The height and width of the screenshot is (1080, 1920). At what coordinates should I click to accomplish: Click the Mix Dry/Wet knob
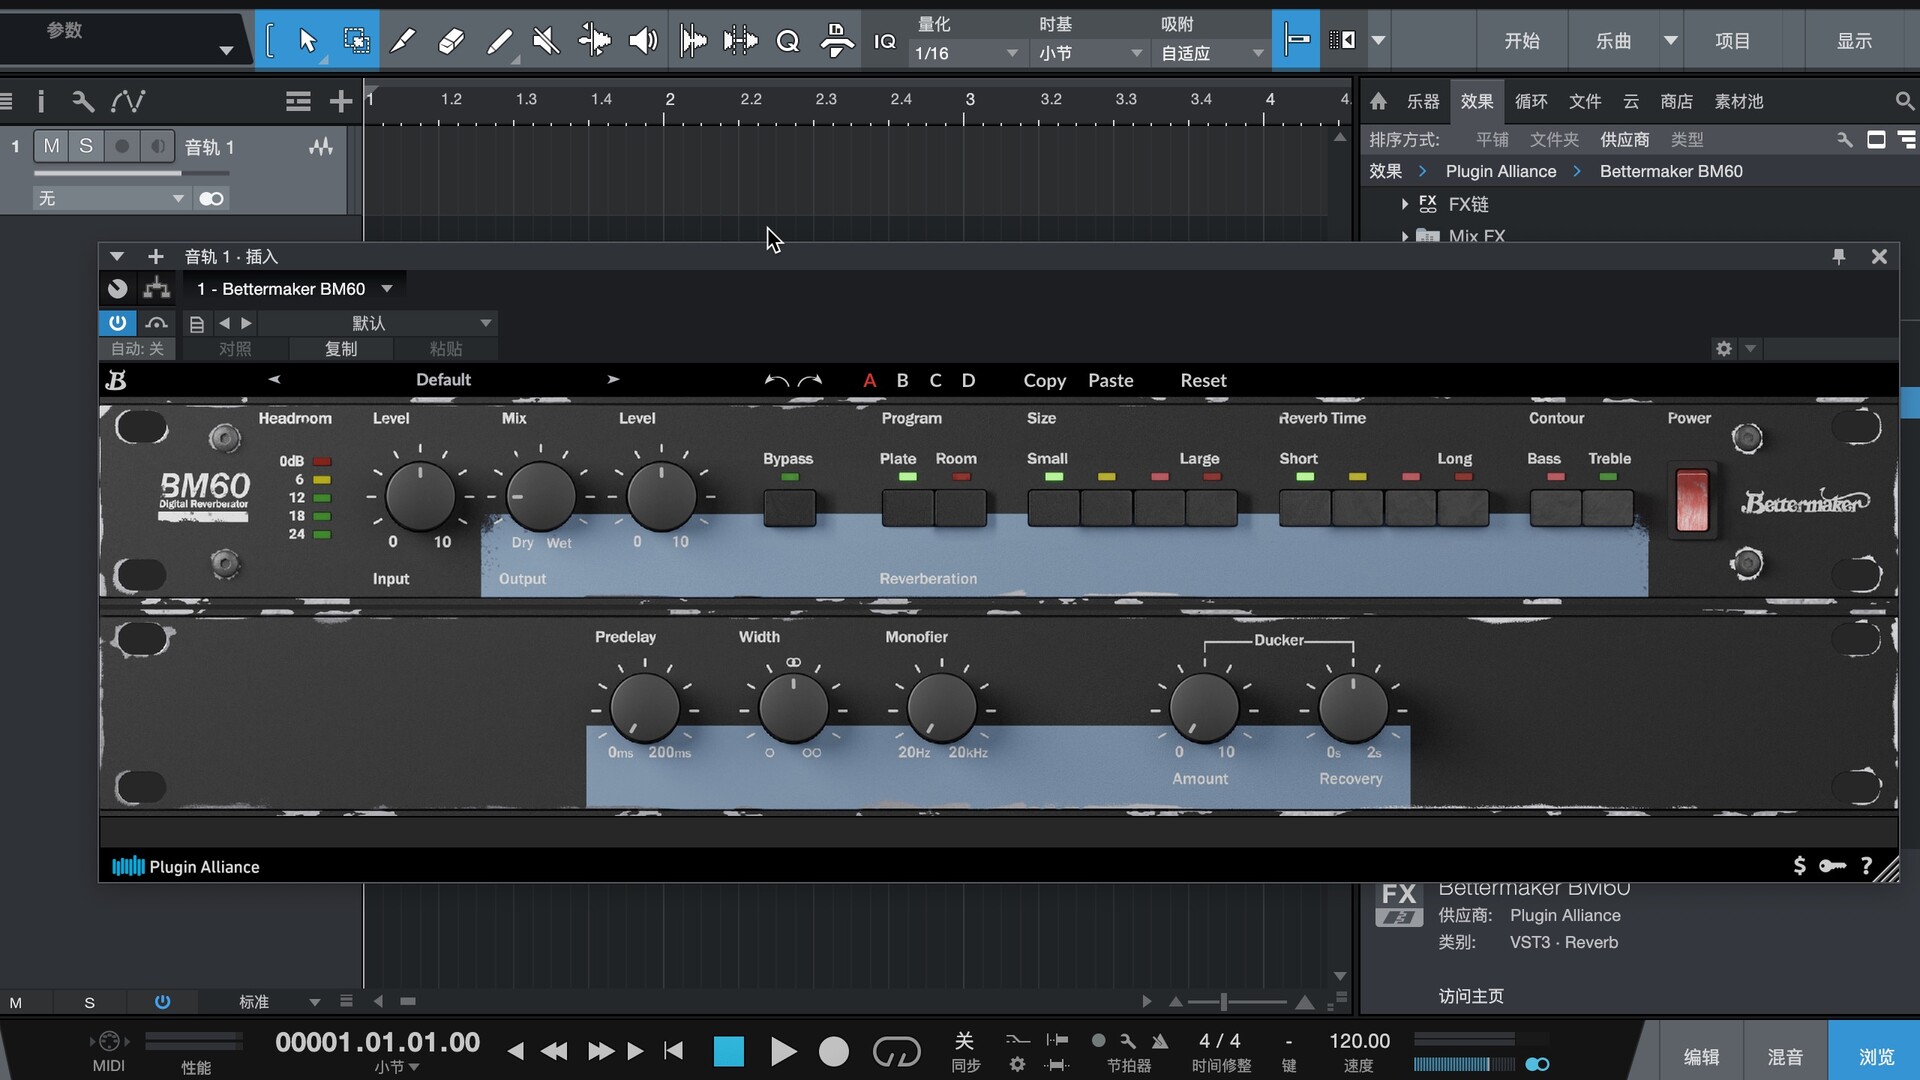[x=541, y=496]
